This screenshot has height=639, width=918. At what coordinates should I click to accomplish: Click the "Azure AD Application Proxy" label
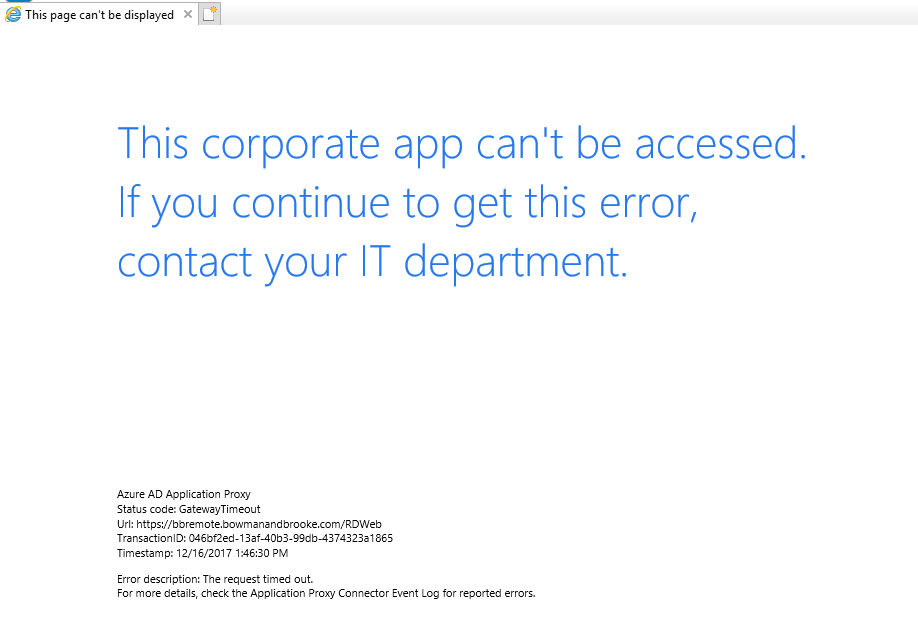(x=184, y=494)
